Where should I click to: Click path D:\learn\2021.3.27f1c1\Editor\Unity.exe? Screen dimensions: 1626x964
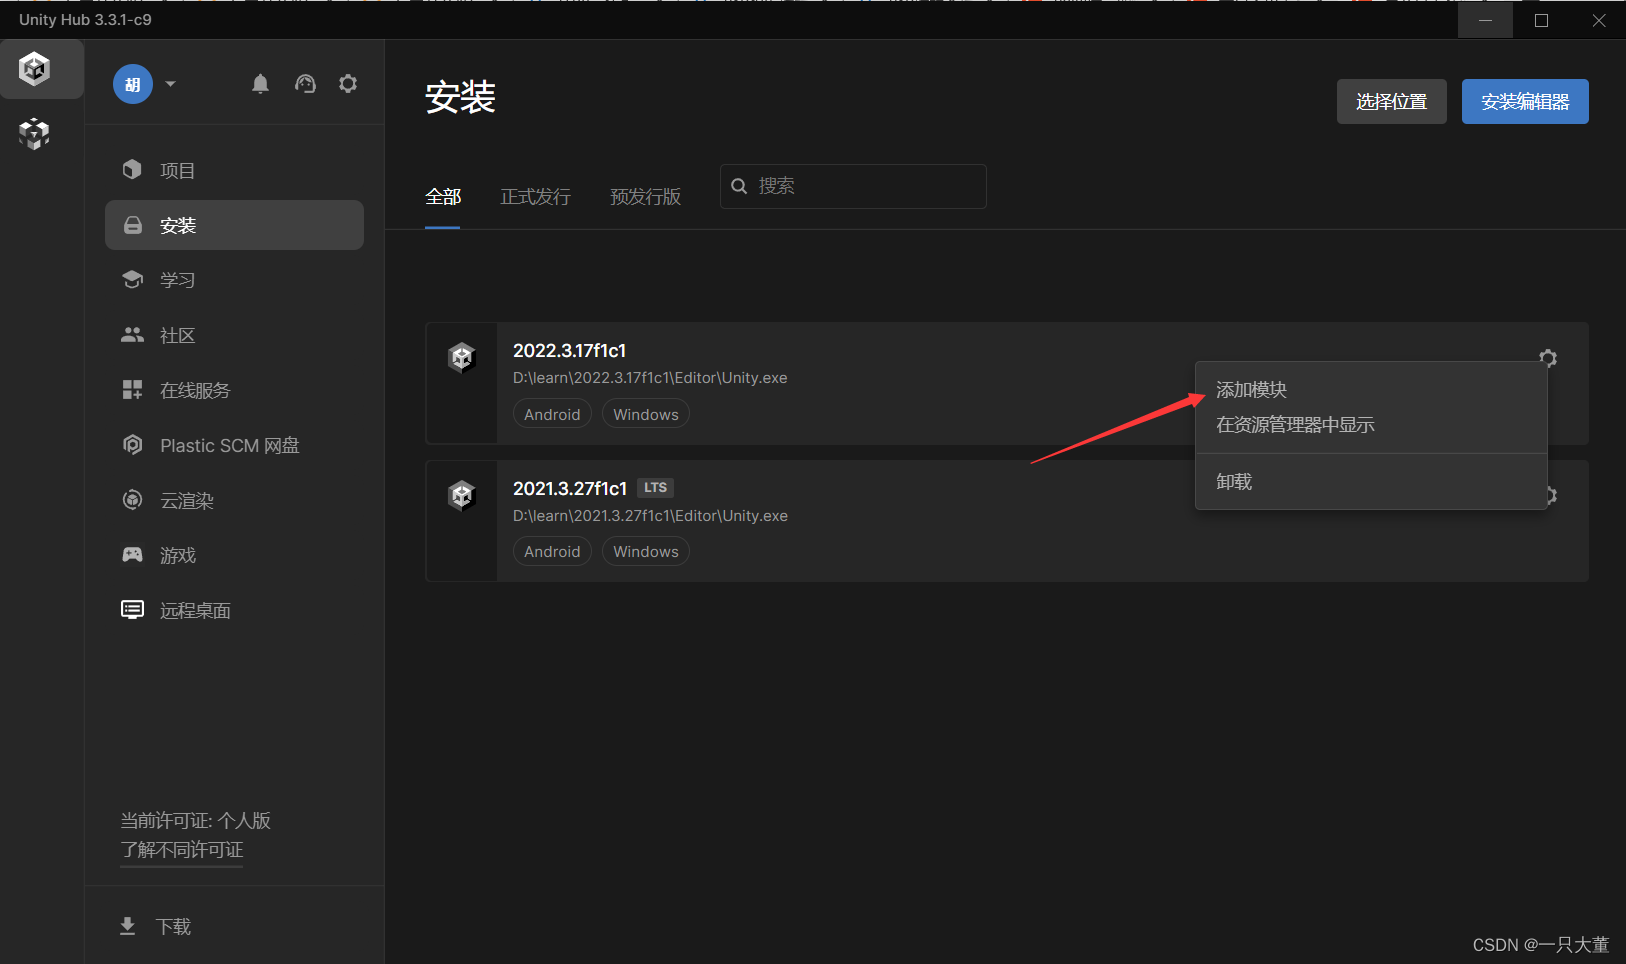click(x=650, y=516)
